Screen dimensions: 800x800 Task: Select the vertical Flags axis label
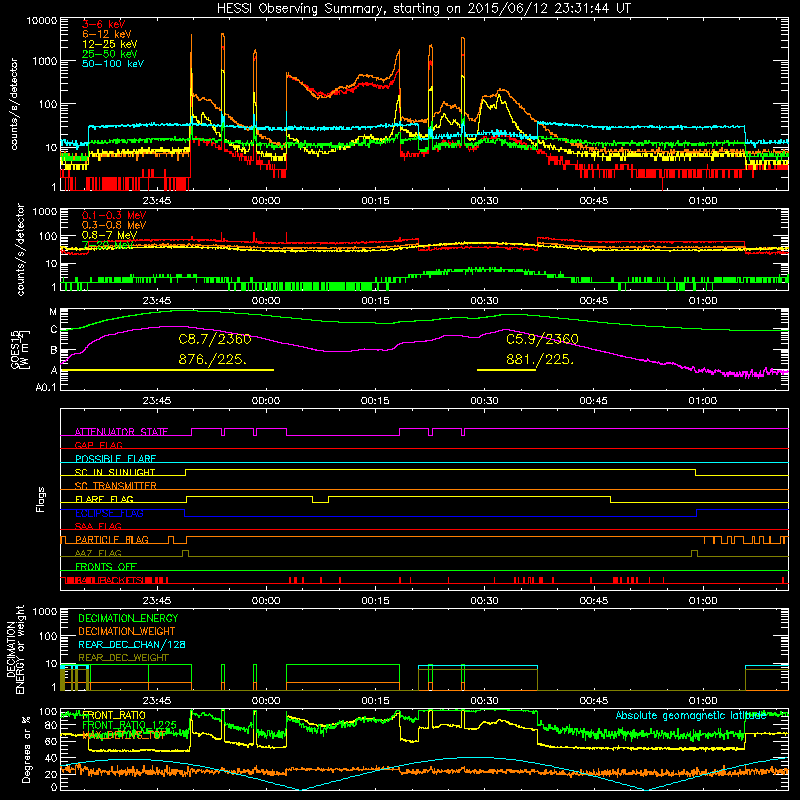pyautogui.click(x=40, y=500)
